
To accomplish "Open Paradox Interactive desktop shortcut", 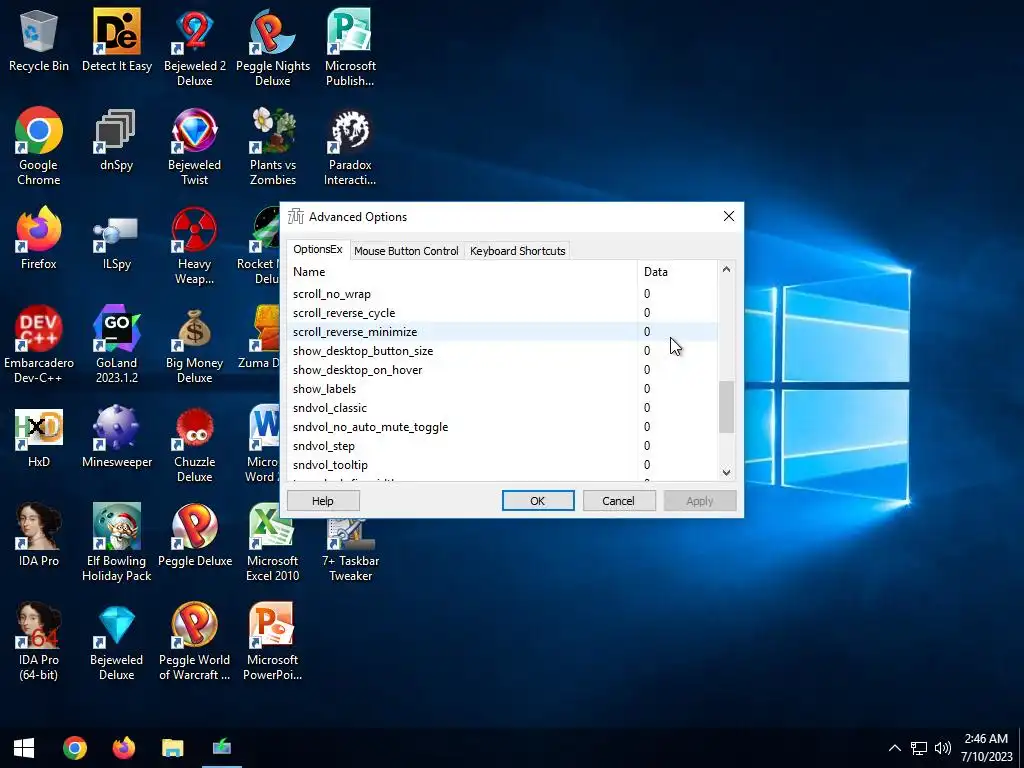I will 350,146.
